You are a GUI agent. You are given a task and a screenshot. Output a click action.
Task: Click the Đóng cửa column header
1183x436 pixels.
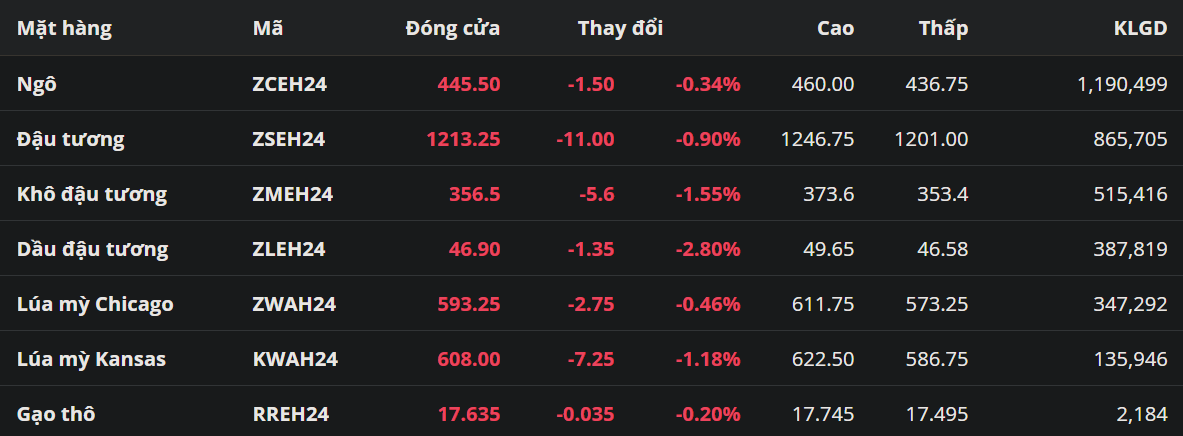(452, 28)
